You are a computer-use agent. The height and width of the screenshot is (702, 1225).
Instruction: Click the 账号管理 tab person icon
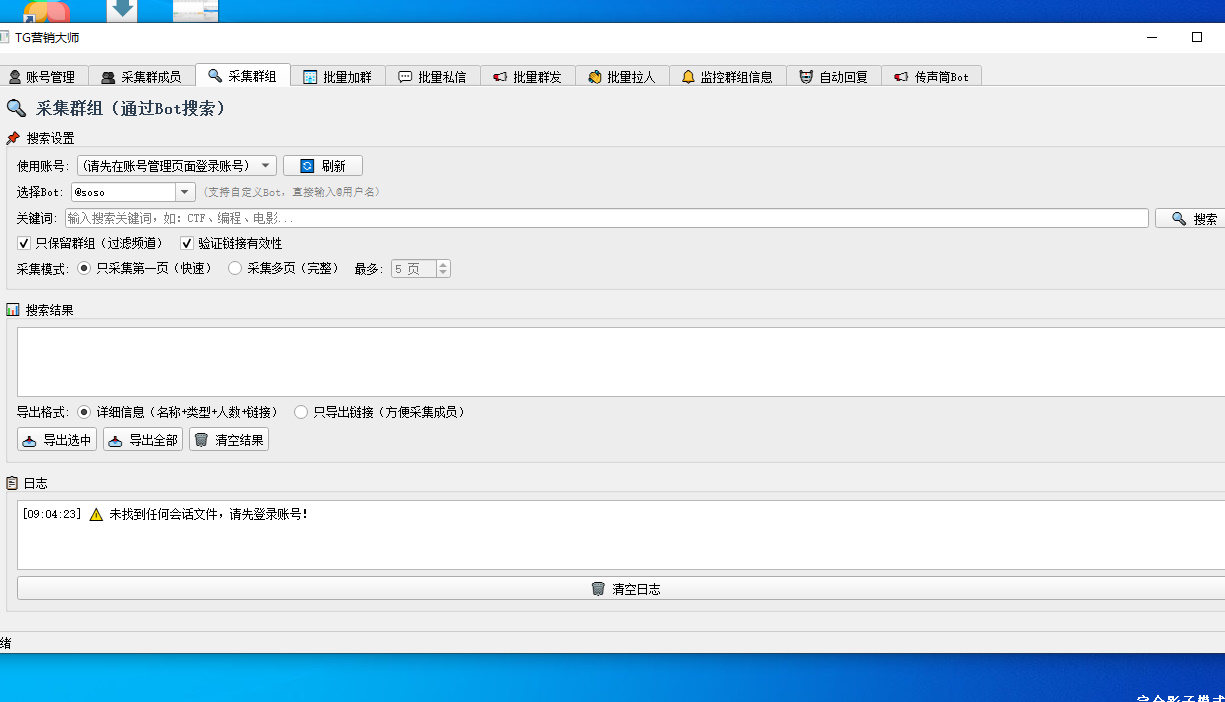click(x=15, y=77)
